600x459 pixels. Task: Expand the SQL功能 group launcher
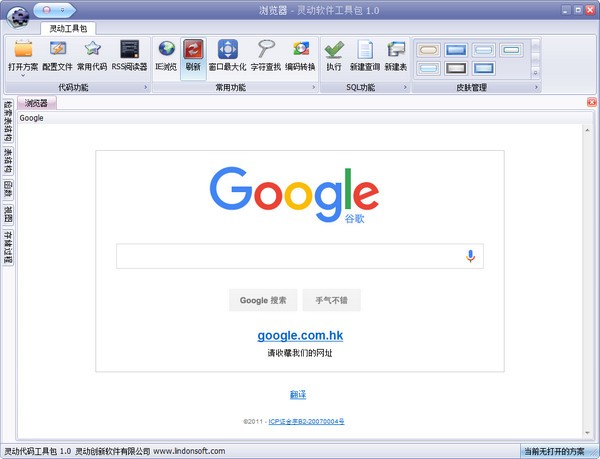[405, 87]
